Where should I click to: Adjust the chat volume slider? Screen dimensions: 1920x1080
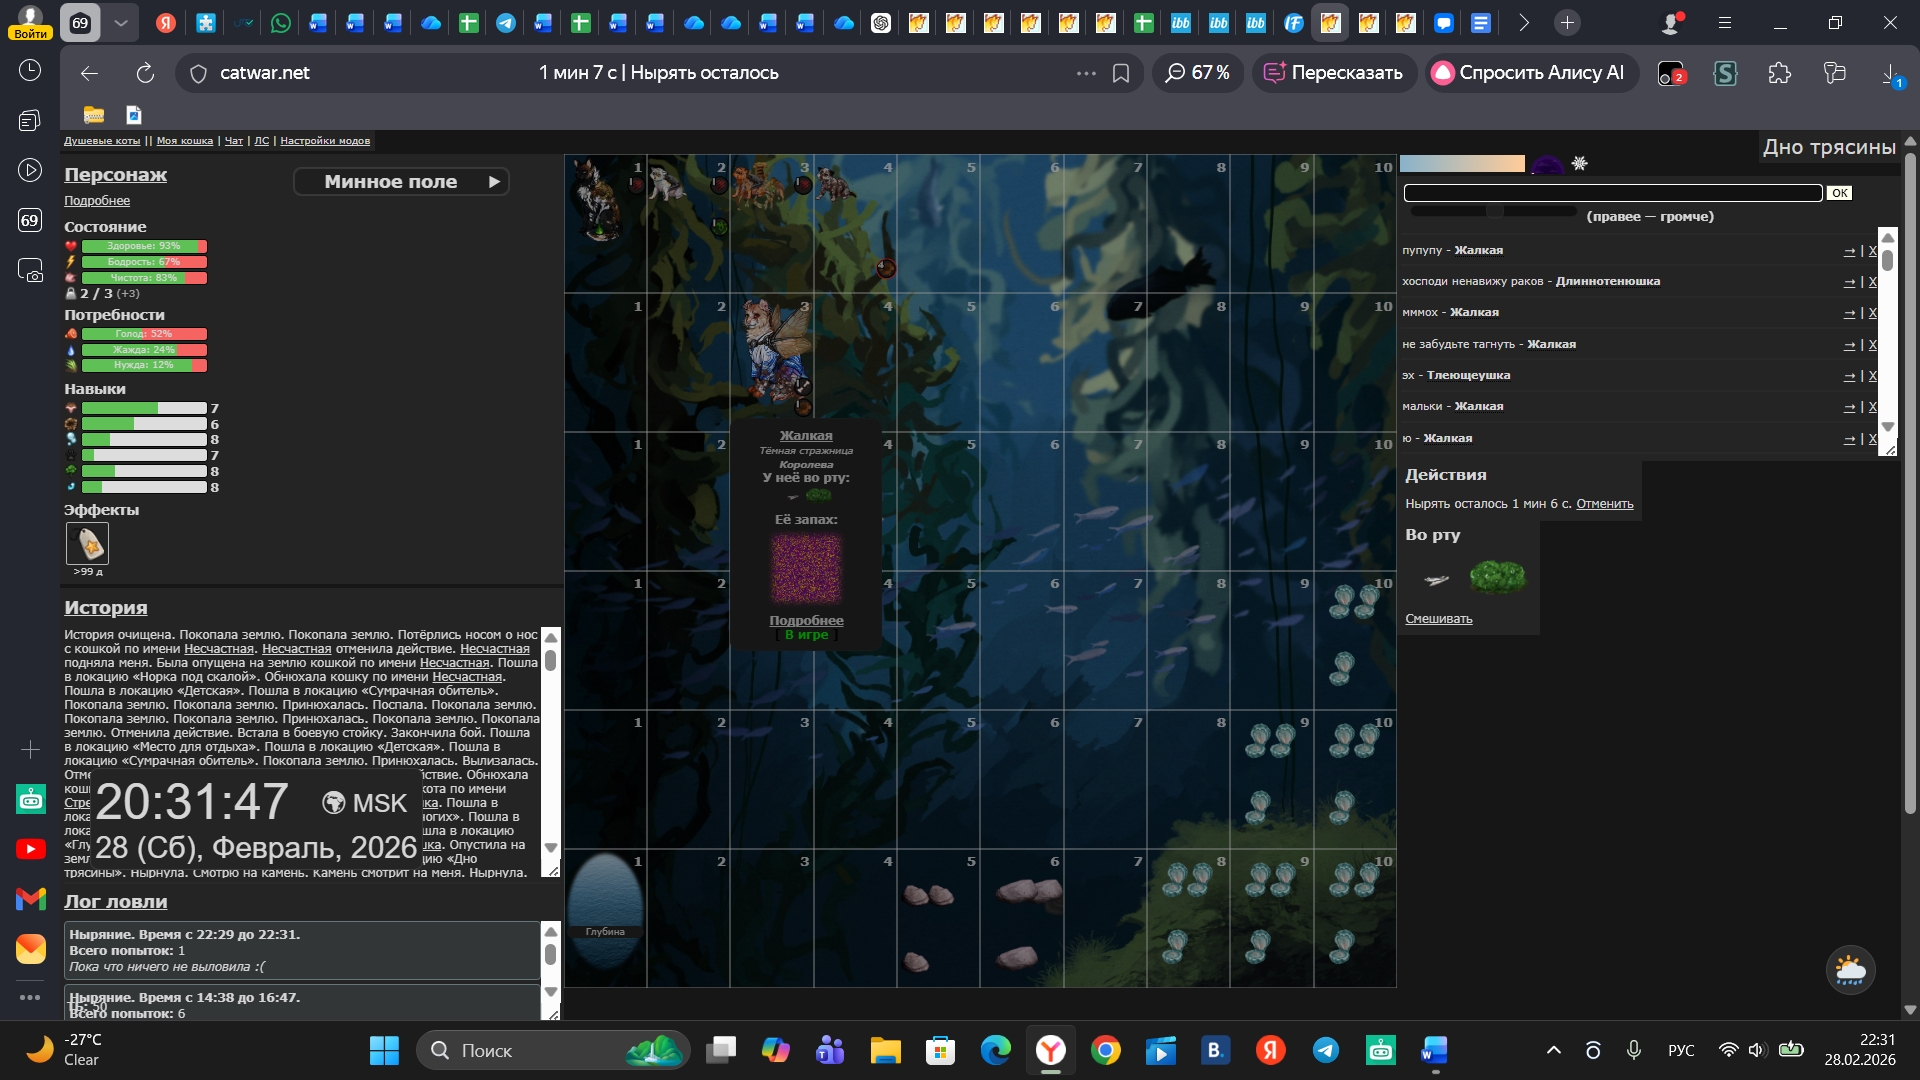pos(1493,211)
